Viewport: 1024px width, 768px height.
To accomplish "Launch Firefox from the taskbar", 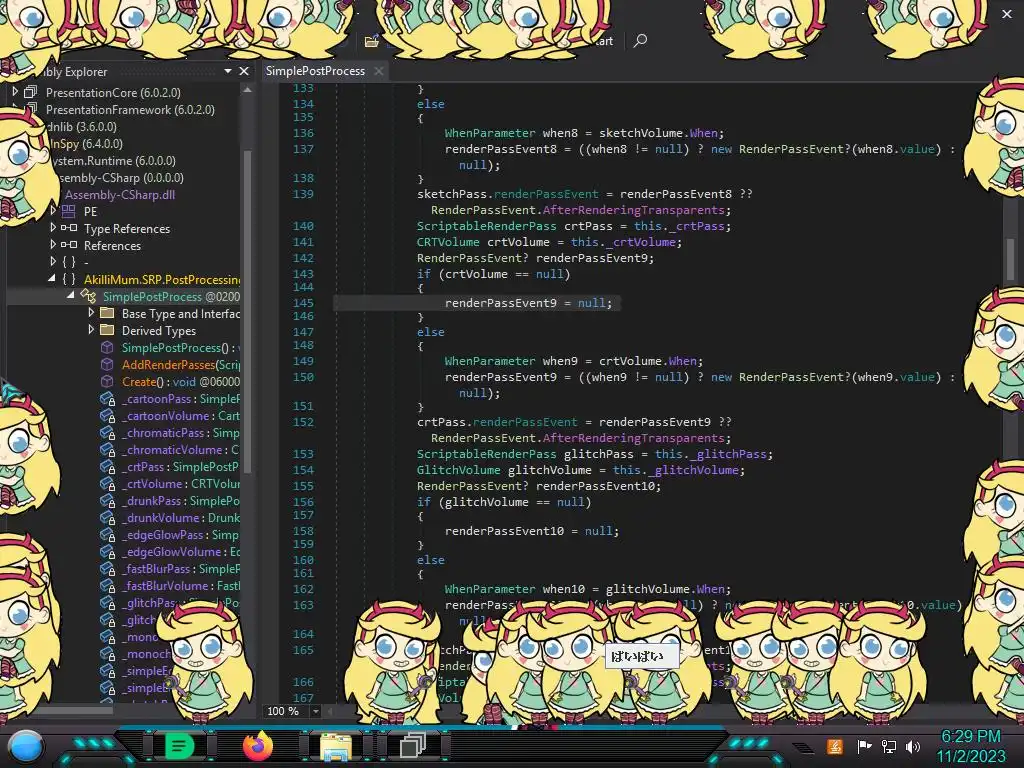I will [x=257, y=746].
